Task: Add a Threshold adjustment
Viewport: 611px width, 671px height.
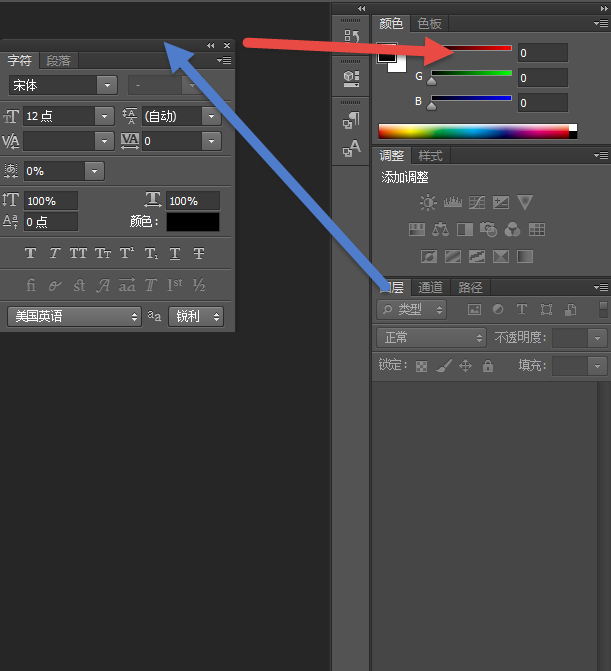Action: [477, 256]
